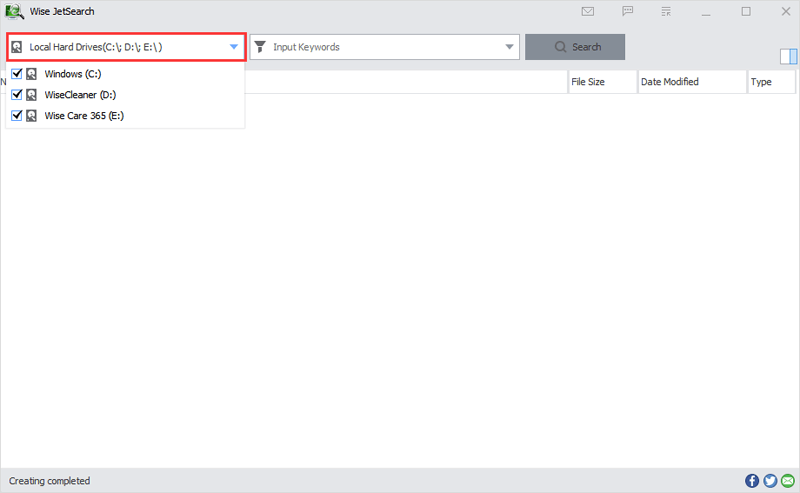The image size is (800, 493).
Task: Click the drive icon in the Local Hard Drives selector
Action: [x=17, y=47]
